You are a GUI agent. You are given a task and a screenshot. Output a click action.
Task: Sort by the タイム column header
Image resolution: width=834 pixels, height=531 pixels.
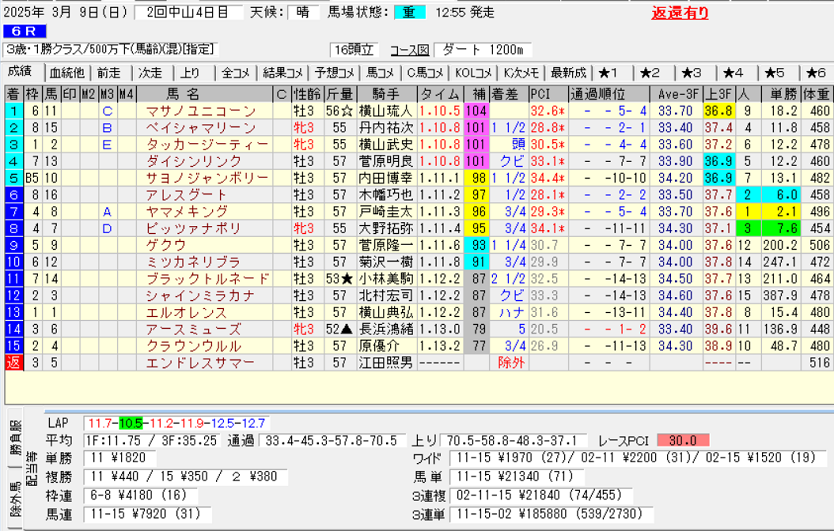(x=439, y=94)
